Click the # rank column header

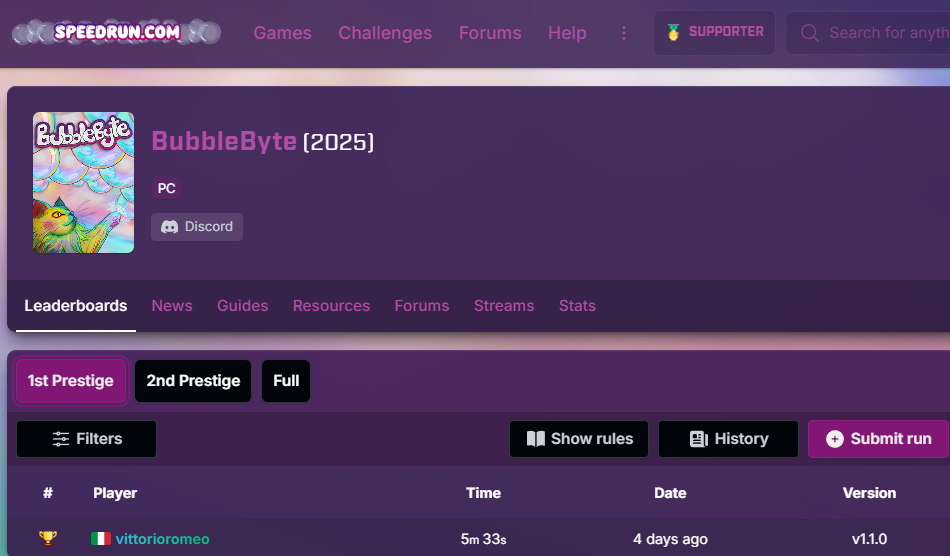[x=48, y=493]
